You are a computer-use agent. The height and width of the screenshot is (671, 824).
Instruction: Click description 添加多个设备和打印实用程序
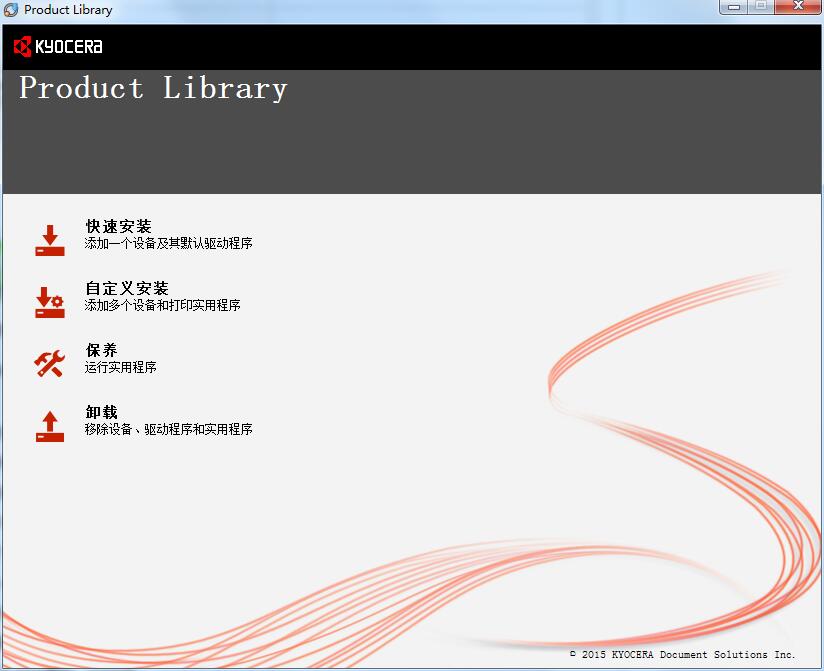point(162,305)
